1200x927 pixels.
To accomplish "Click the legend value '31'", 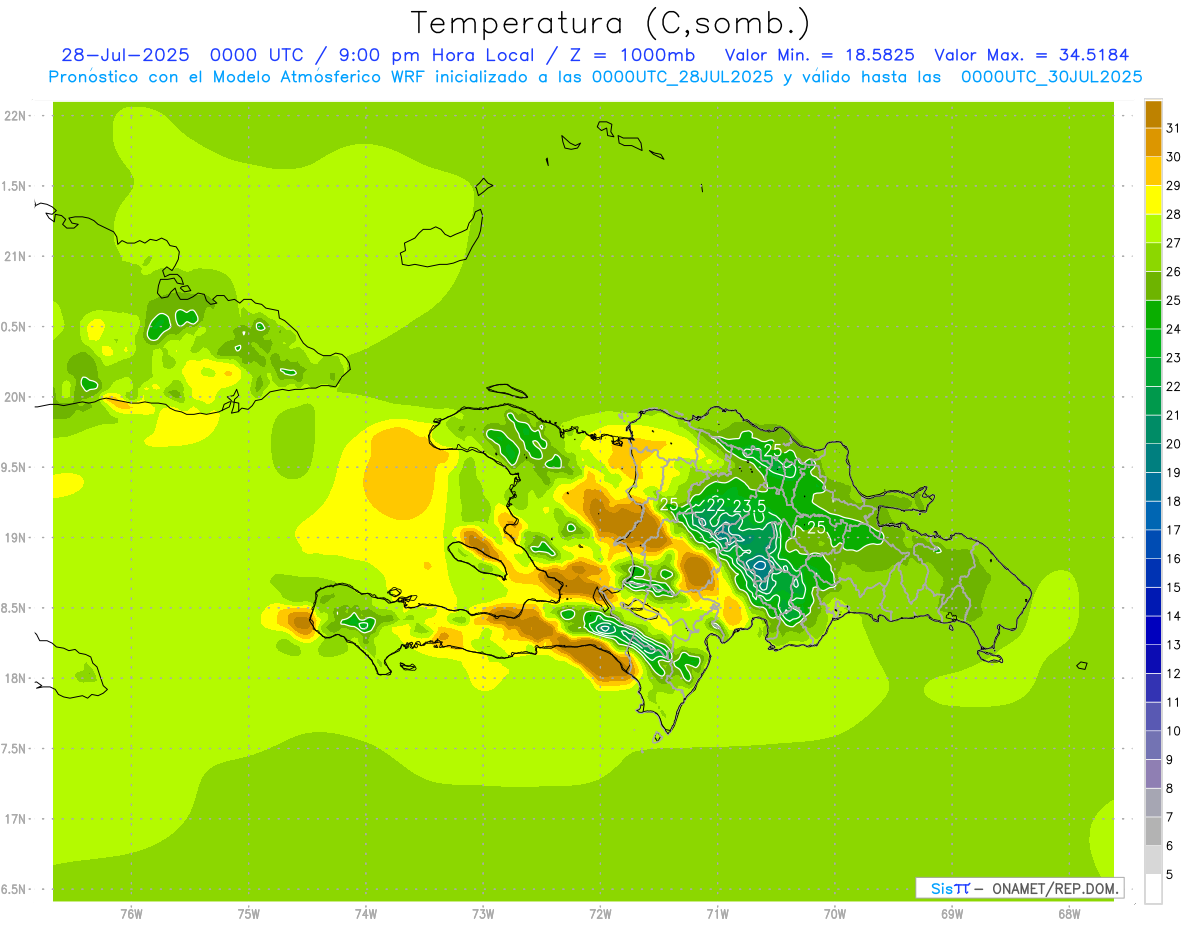I will coord(1173,128).
